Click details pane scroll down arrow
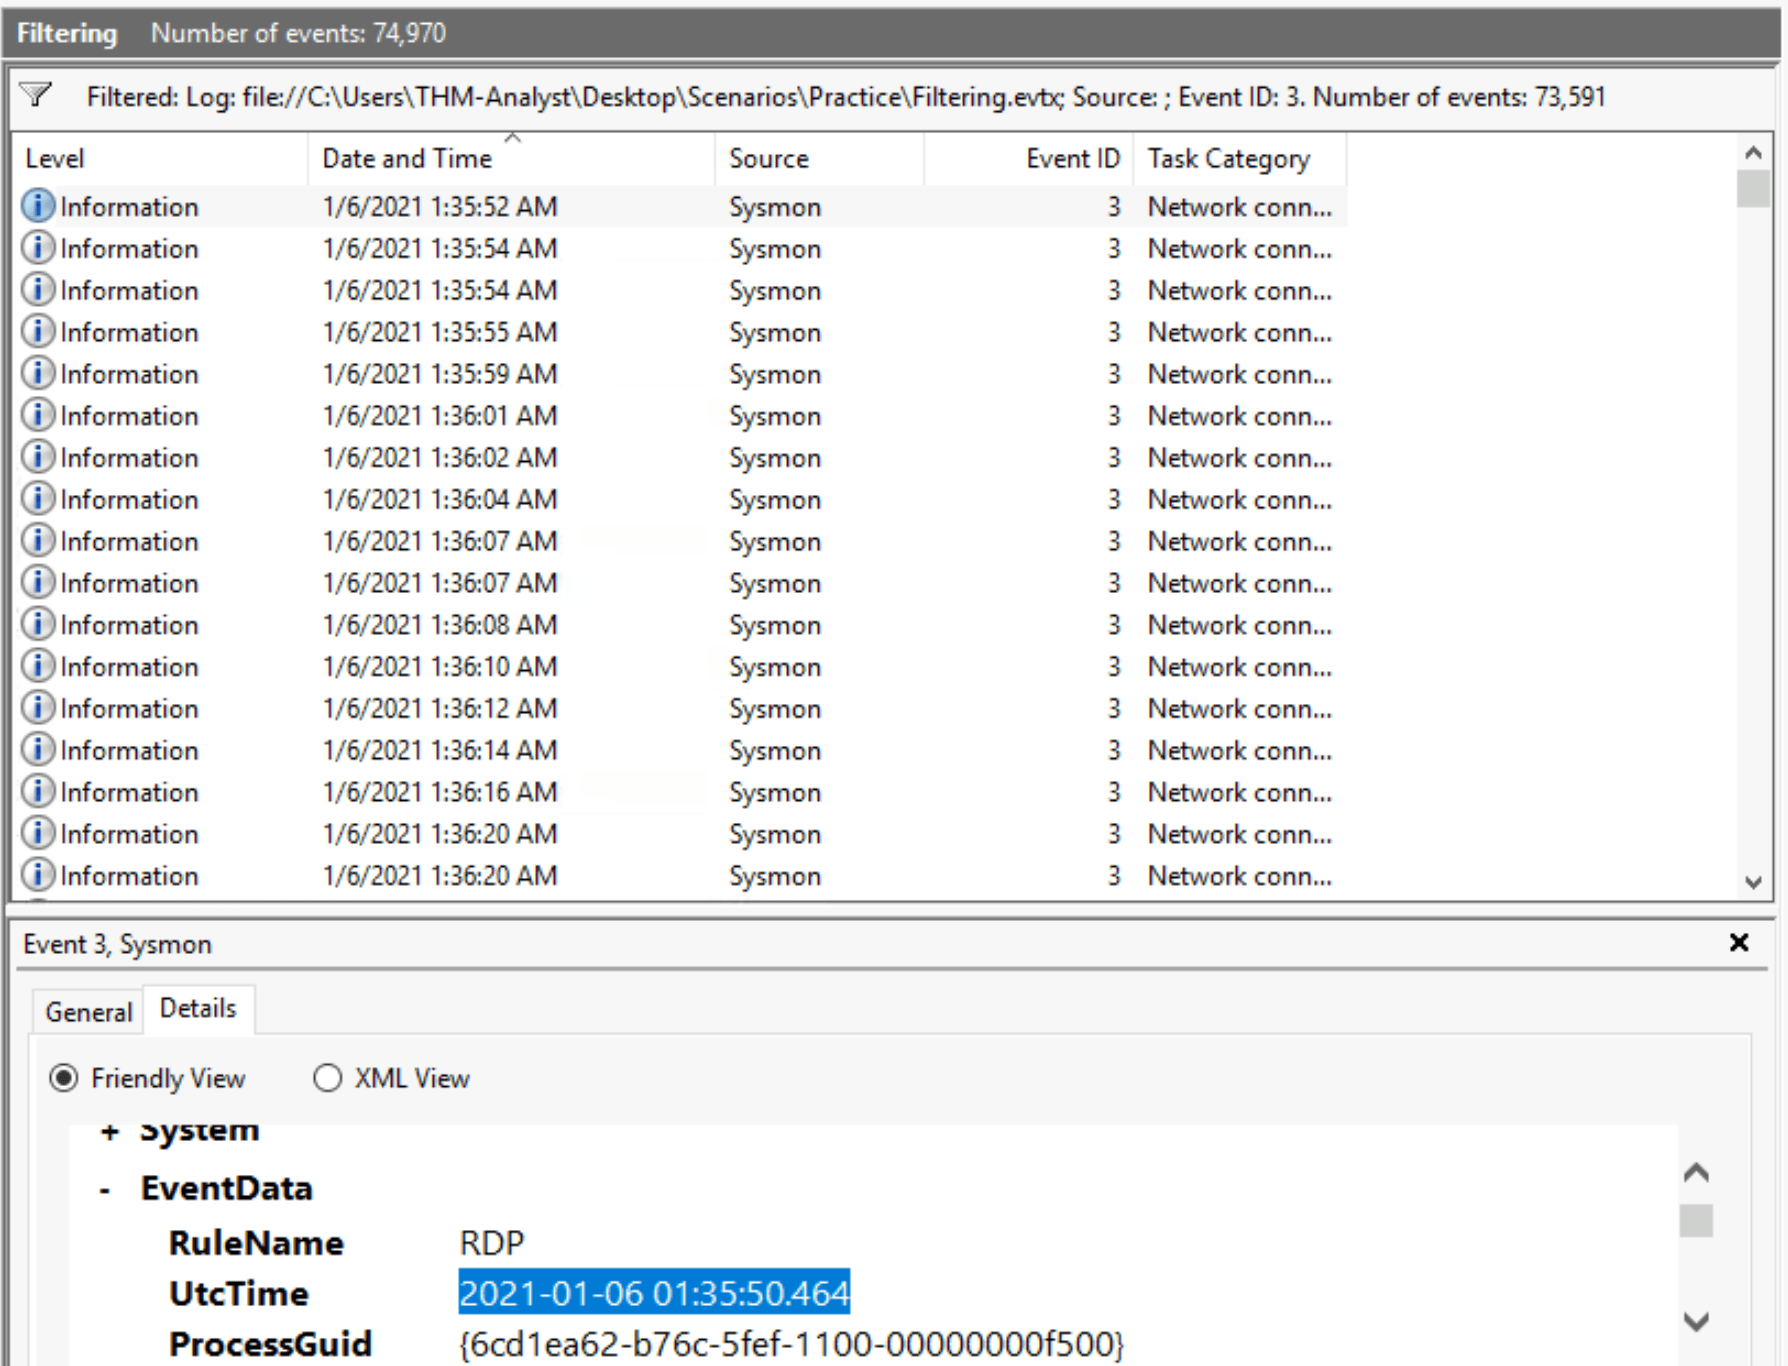The height and width of the screenshot is (1366, 1788). [x=1696, y=1321]
